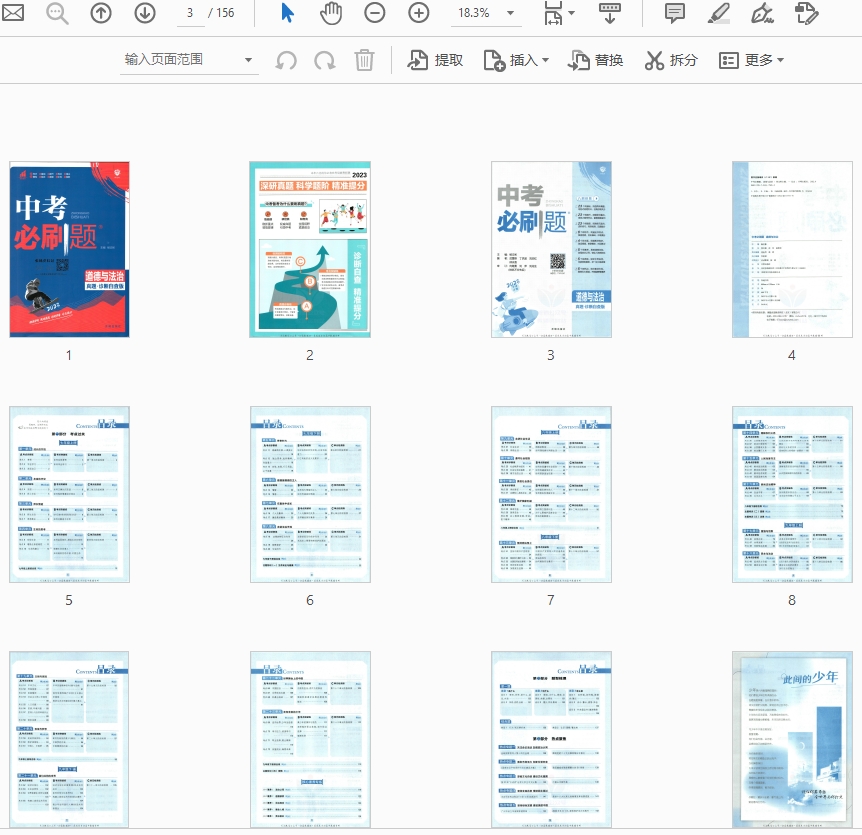This screenshot has height=835, width=862.
Task: Select page 8 thumbnail
Action: (x=792, y=494)
